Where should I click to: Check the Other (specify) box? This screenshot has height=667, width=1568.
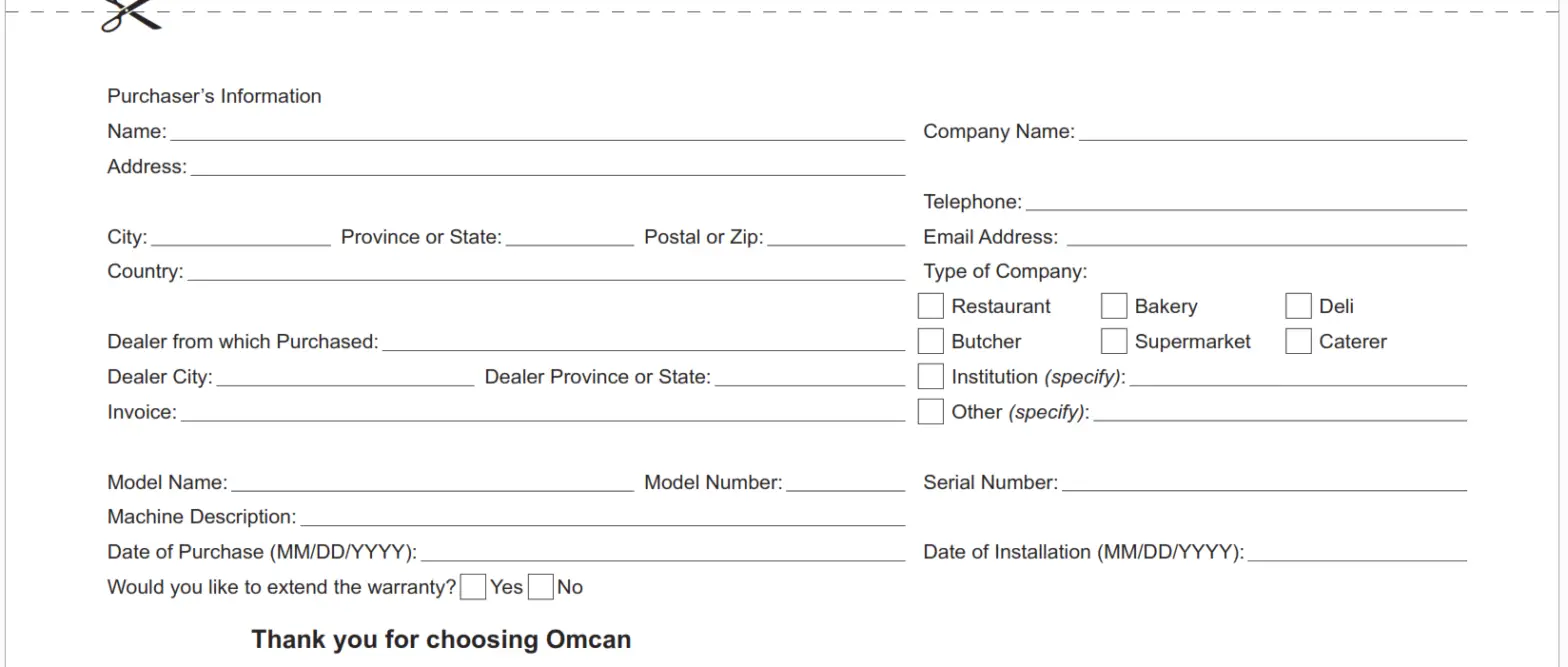pyautogui.click(x=930, y=411)
